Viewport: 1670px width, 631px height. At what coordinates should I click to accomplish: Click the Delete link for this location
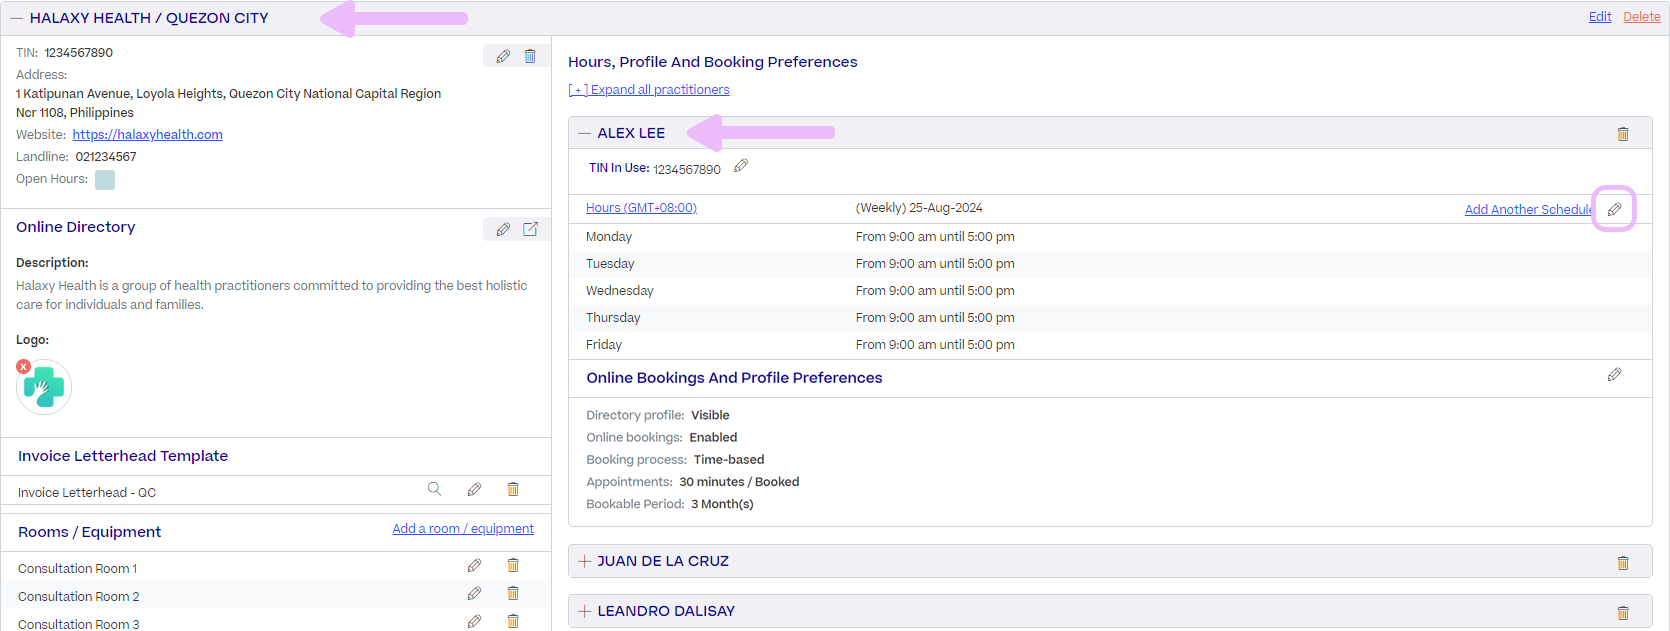tap(1642, 17)
